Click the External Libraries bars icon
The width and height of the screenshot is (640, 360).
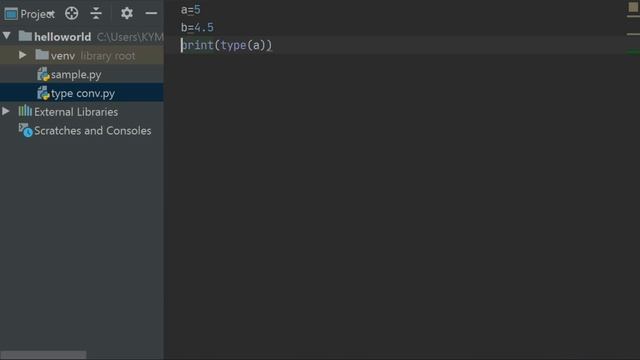(x=25, y=111)
